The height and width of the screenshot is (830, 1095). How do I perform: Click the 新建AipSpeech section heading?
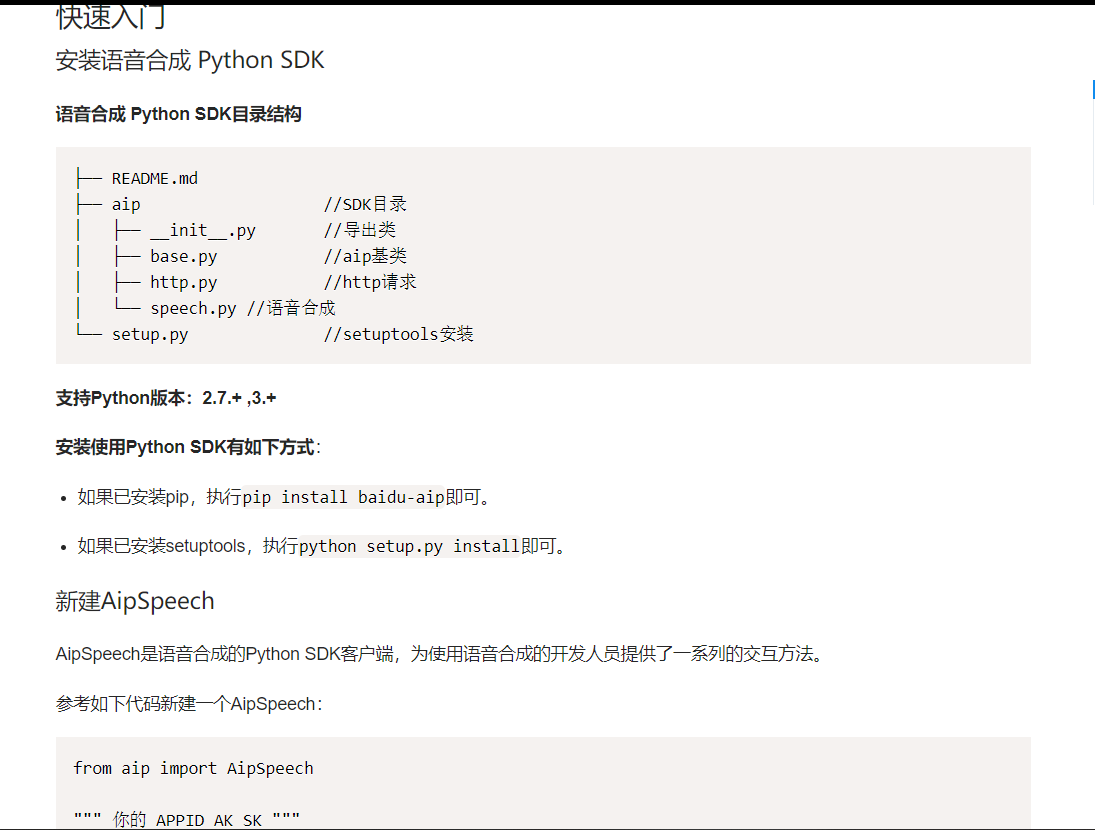click(134, 601)
